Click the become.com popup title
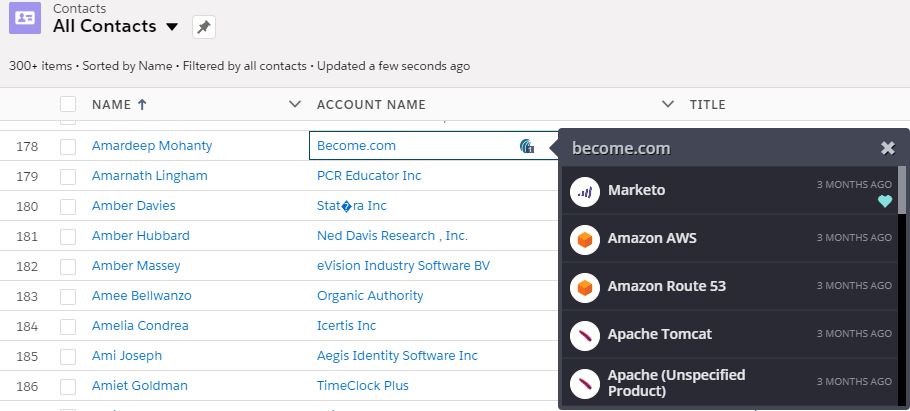Image resolution: width=910 pixels, height=411 pixels. (621, 149)
